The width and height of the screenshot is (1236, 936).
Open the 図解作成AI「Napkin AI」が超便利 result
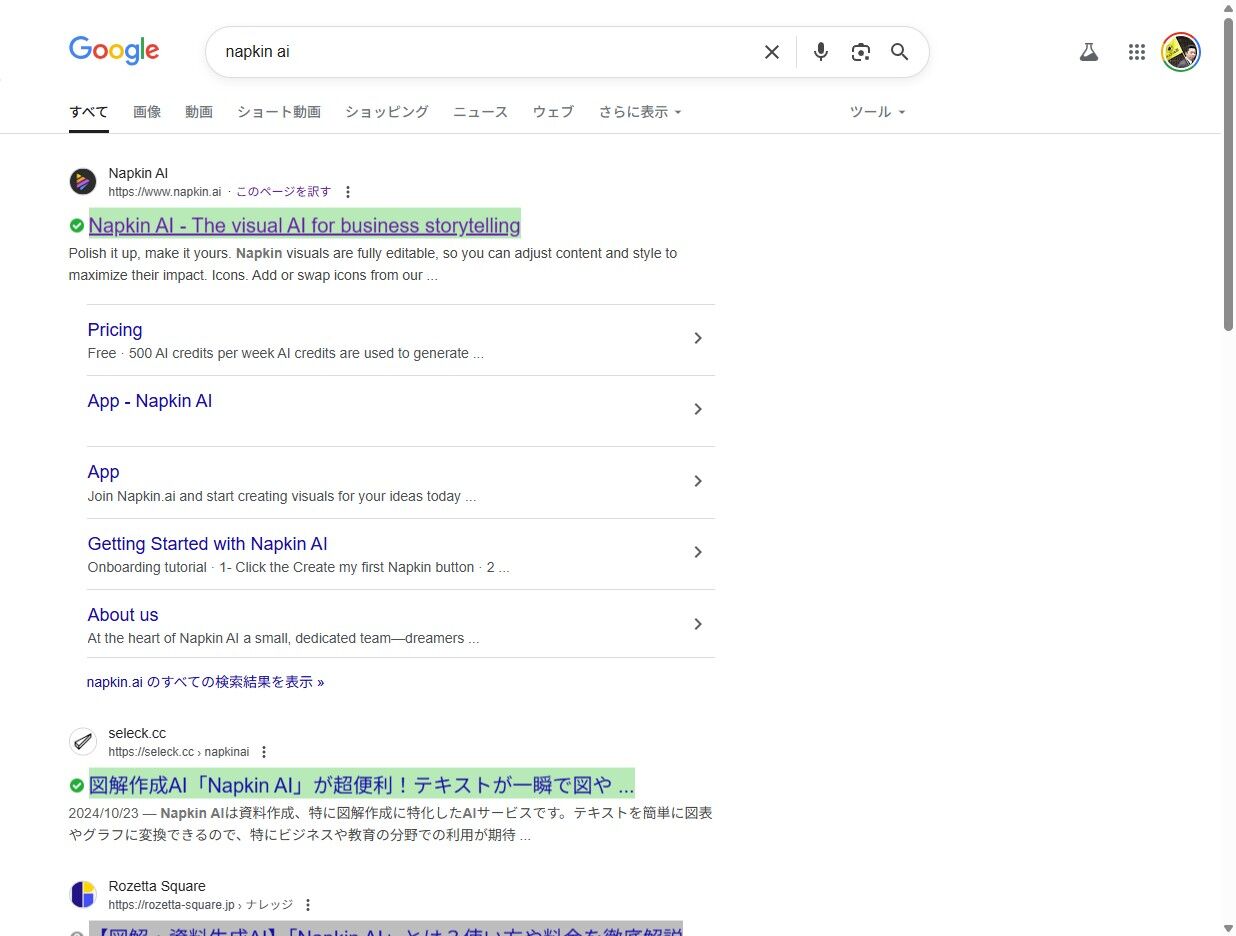362,784
